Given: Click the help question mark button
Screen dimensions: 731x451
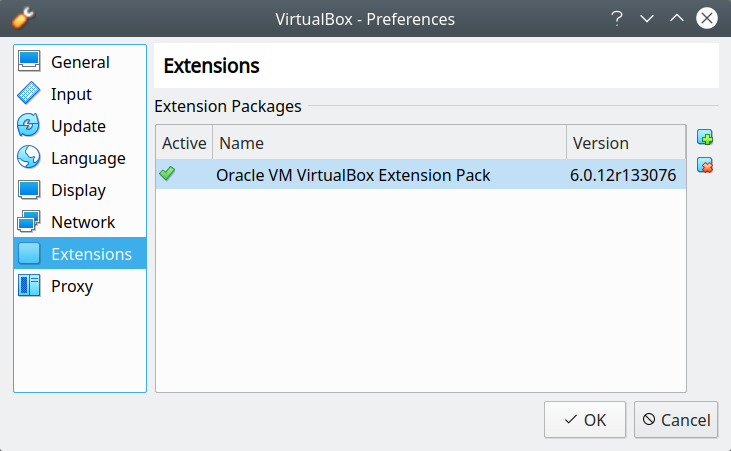Looking at the screenshot, I should pyautogui.click(x=617, y=19).
